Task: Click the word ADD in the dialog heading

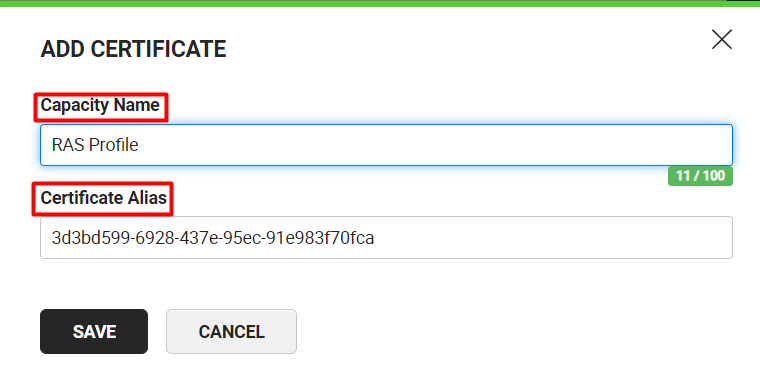Action: click(63, 49)
